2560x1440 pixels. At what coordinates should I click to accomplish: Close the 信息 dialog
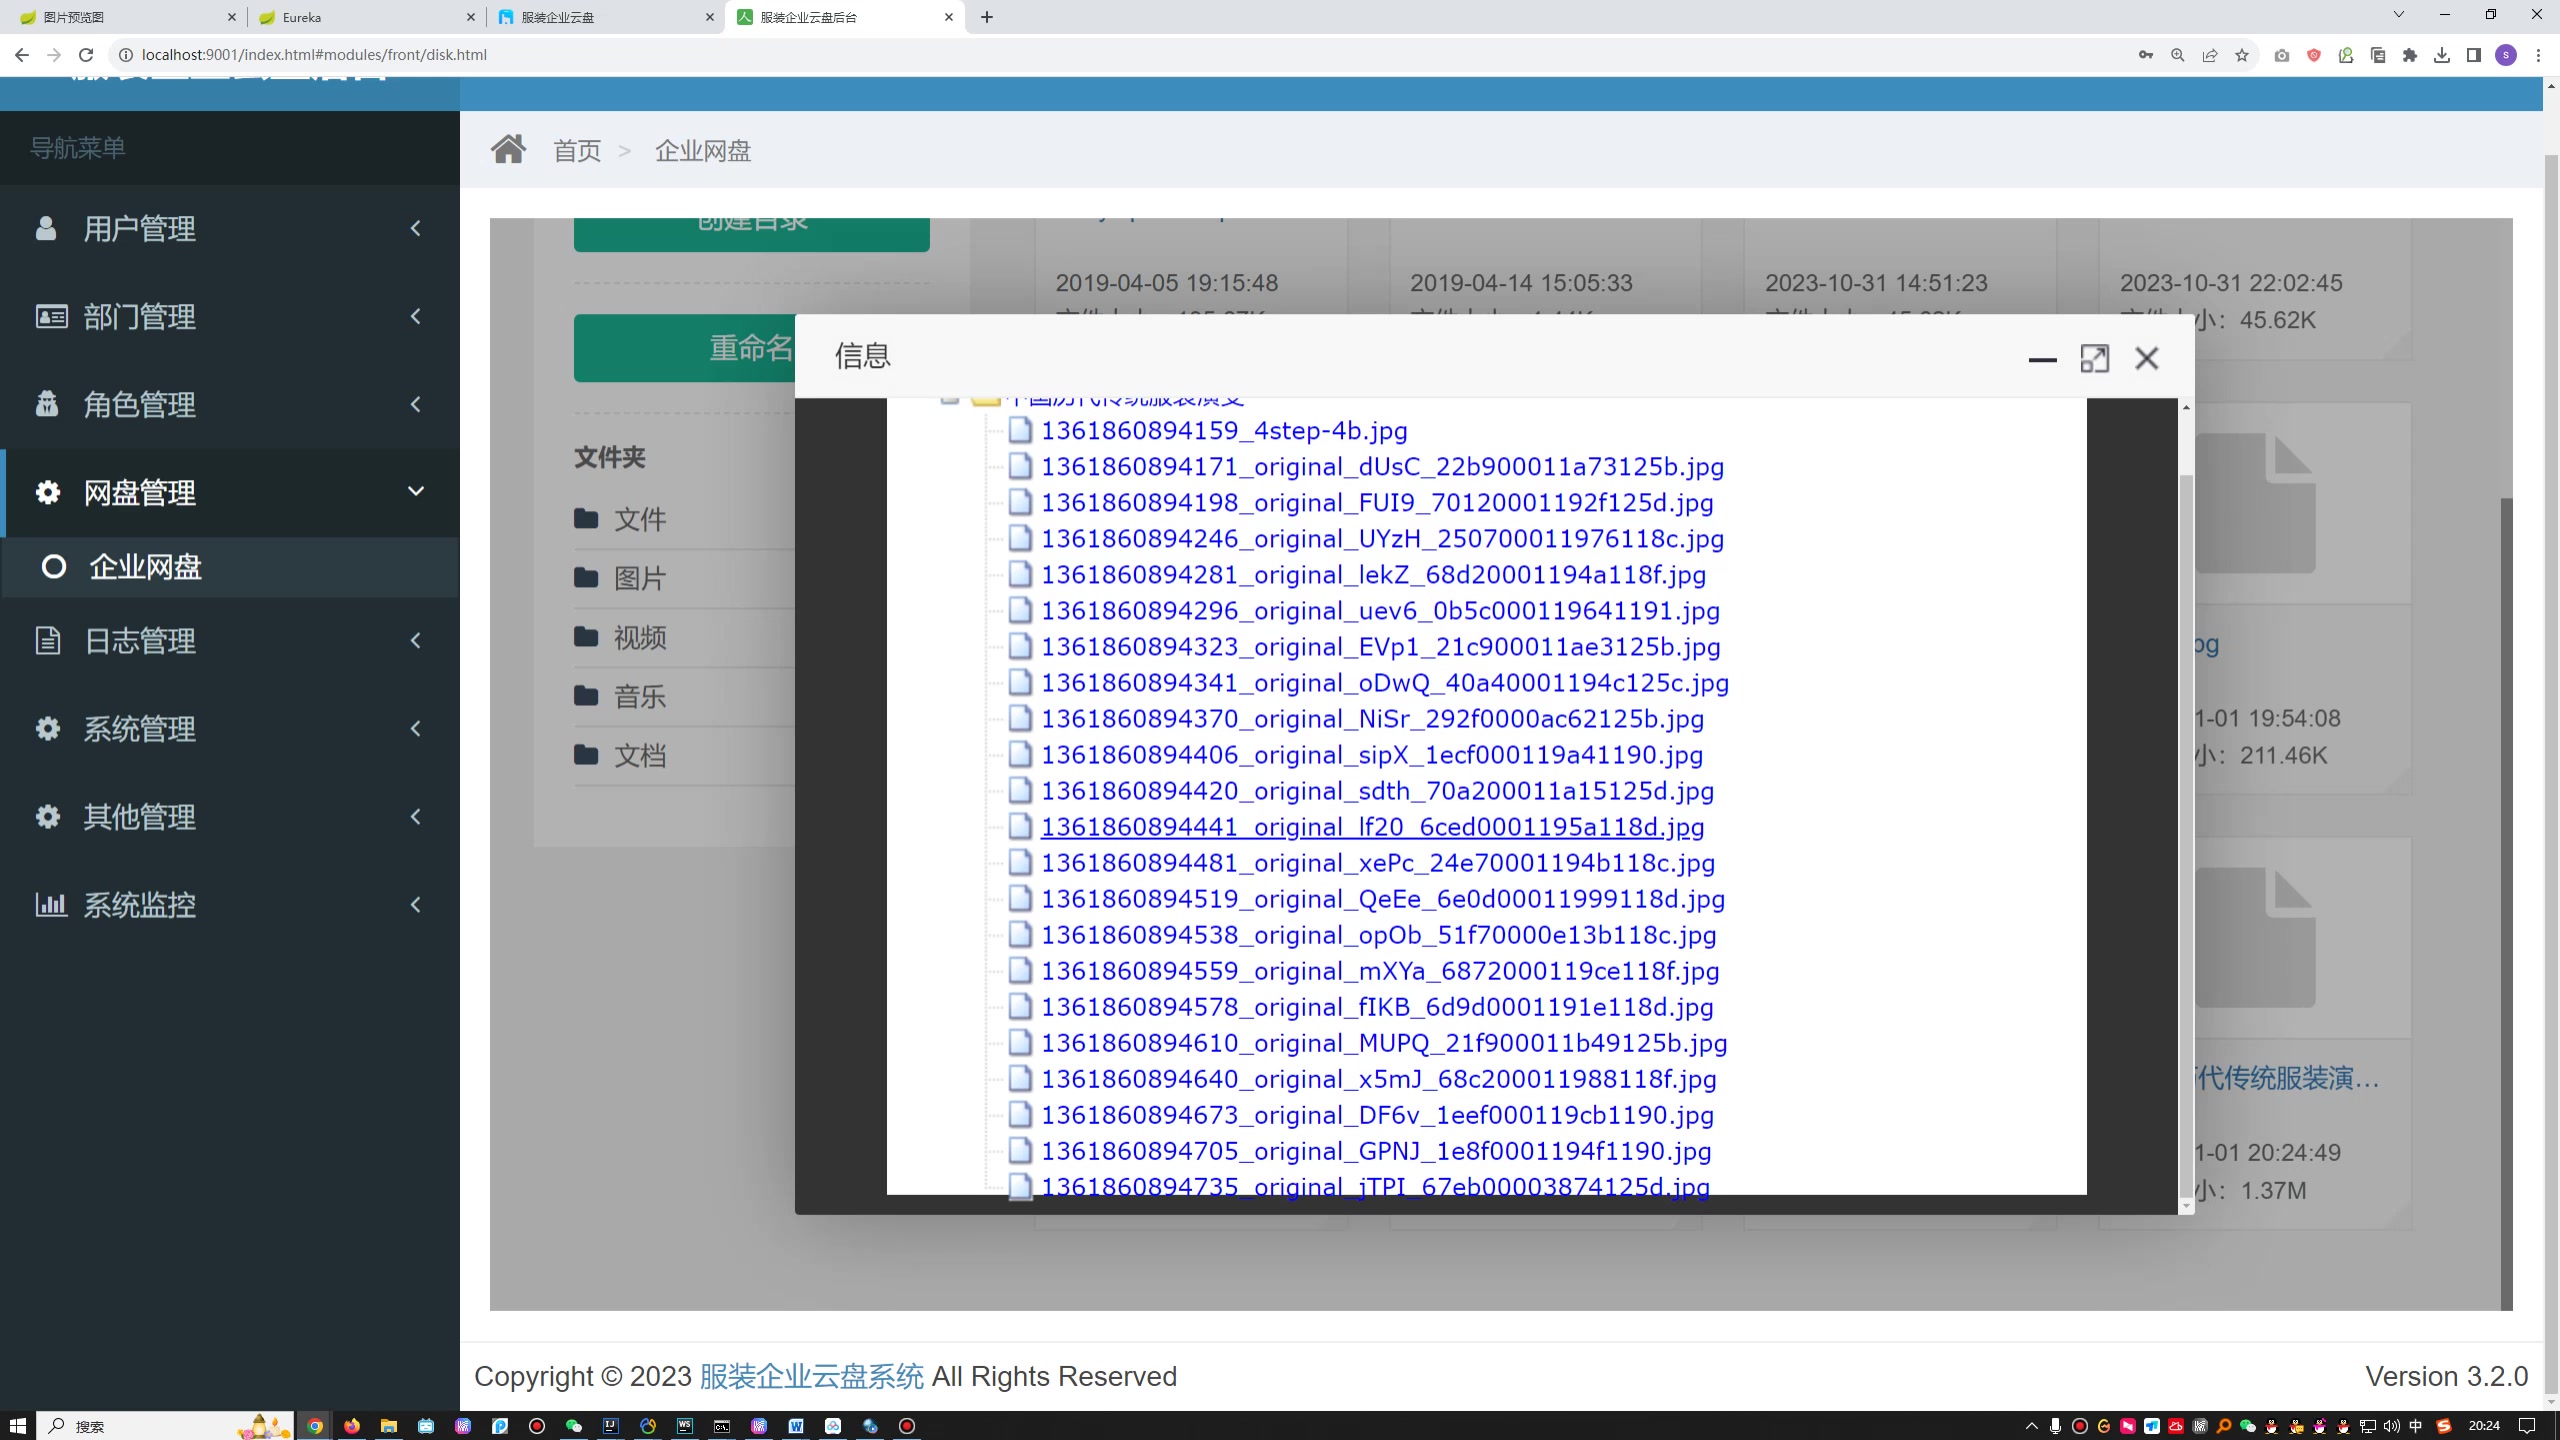click(x=2146, y=358)
